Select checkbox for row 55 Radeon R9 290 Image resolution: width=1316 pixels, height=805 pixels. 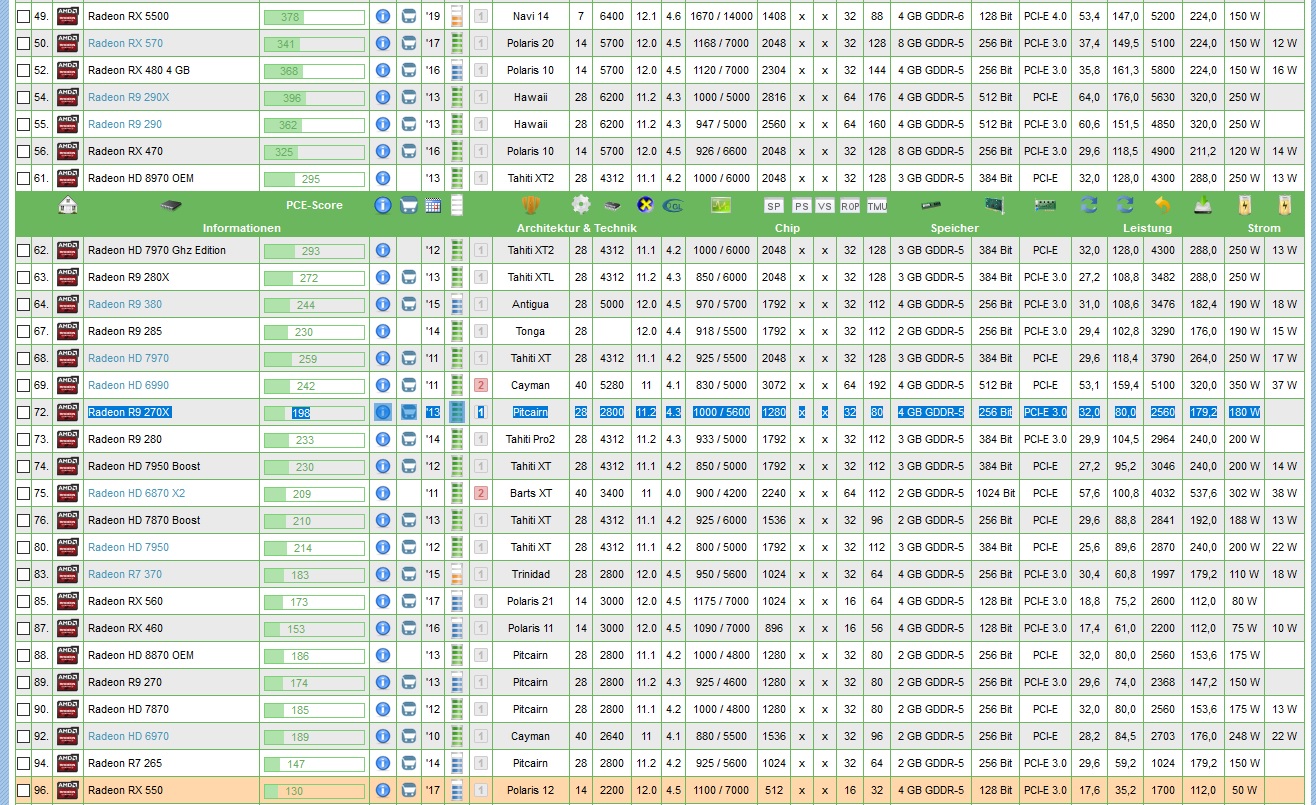24,124
